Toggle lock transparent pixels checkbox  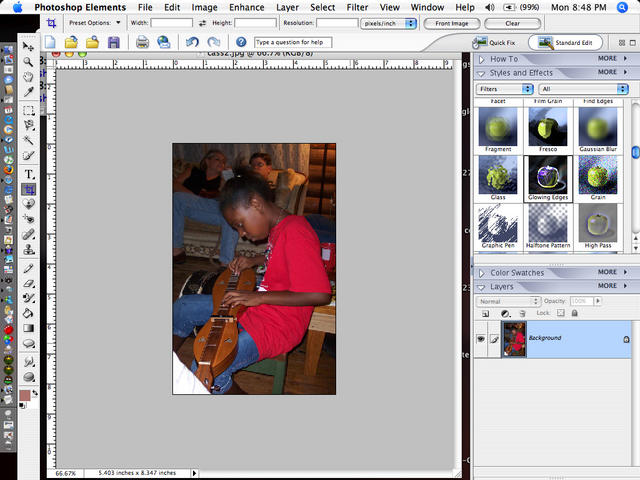561,313
